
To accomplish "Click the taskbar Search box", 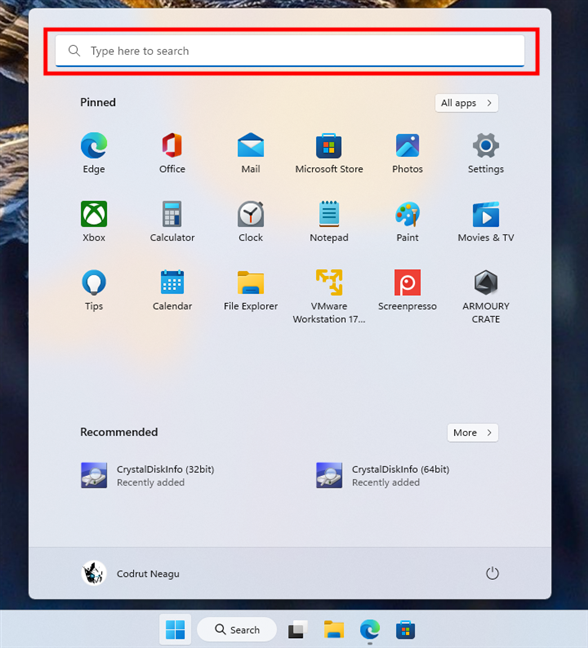I will tap(237, 630).
